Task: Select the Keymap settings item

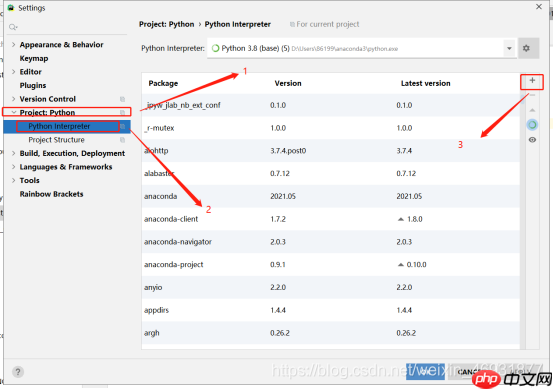Action: click(x=34, y=58)
